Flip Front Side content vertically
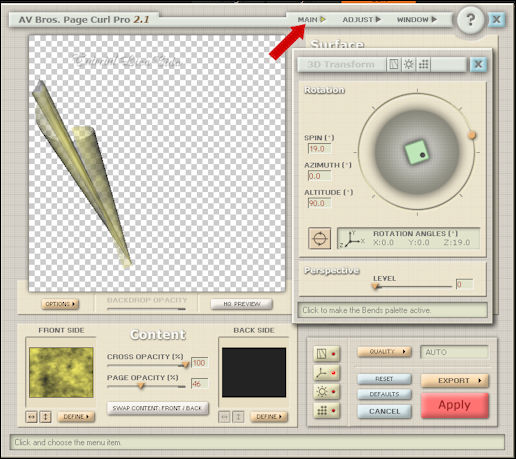516x459 pixels. tap(46, 417)
